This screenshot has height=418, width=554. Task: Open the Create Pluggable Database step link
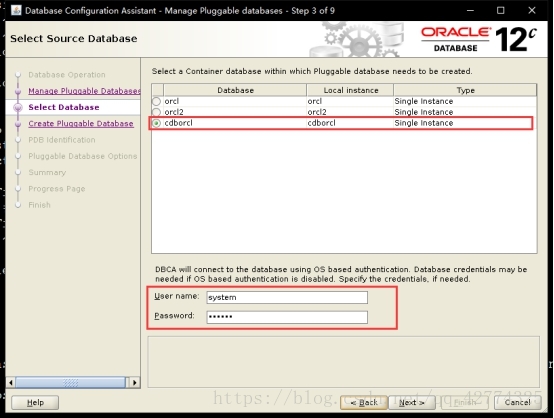81,124
